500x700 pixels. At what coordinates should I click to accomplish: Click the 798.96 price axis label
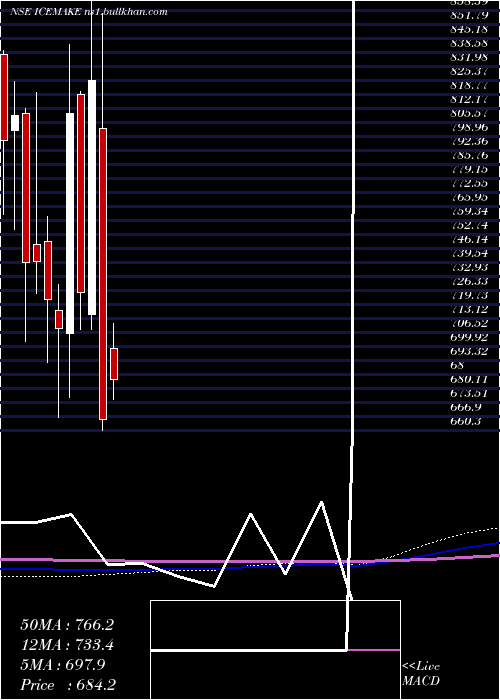[469, 127]
